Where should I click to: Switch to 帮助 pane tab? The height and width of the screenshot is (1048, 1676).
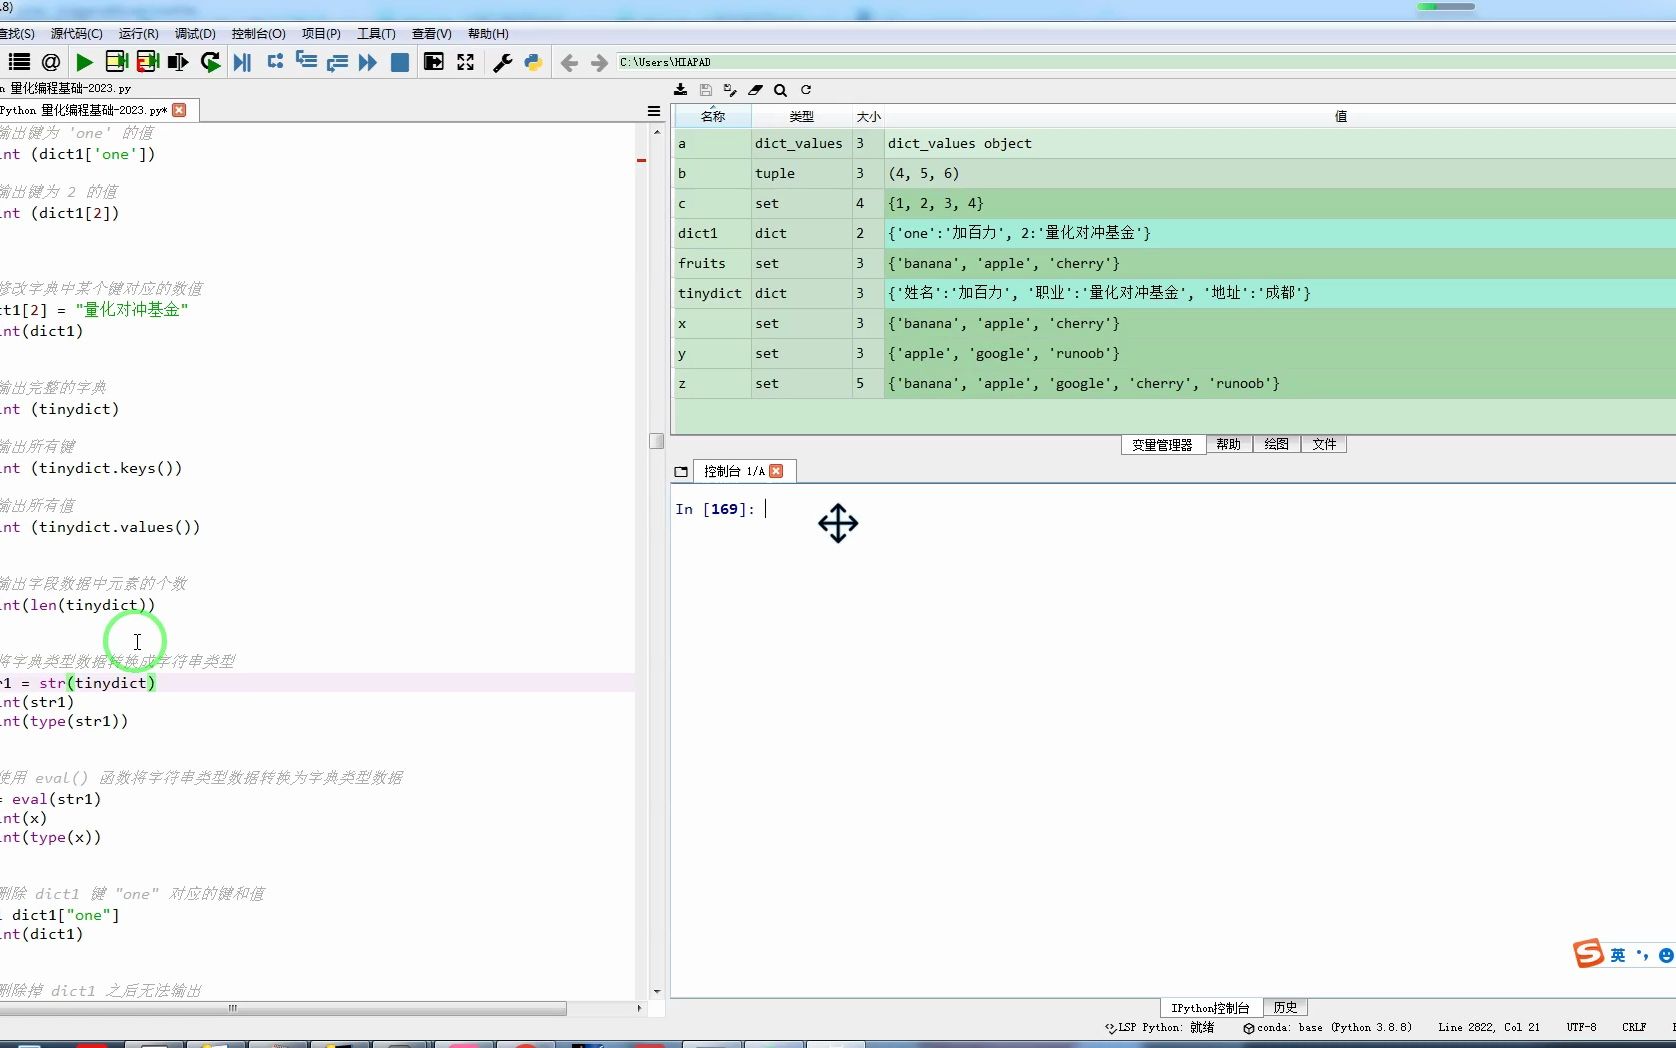pyautogui.click(x=1229, y=445)
